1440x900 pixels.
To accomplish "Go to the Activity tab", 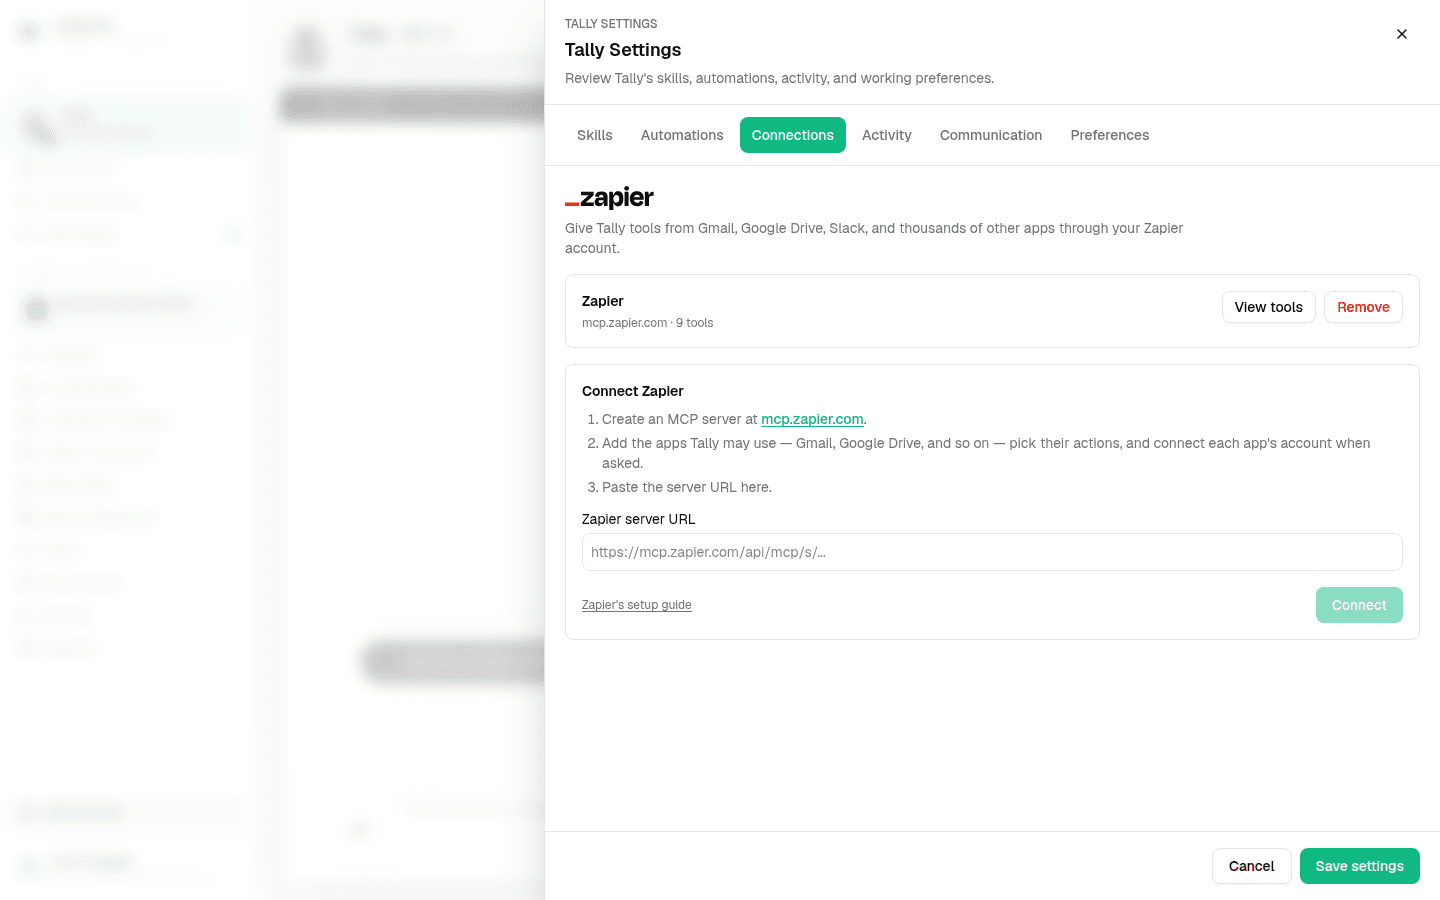I will [x=887, y=135].
